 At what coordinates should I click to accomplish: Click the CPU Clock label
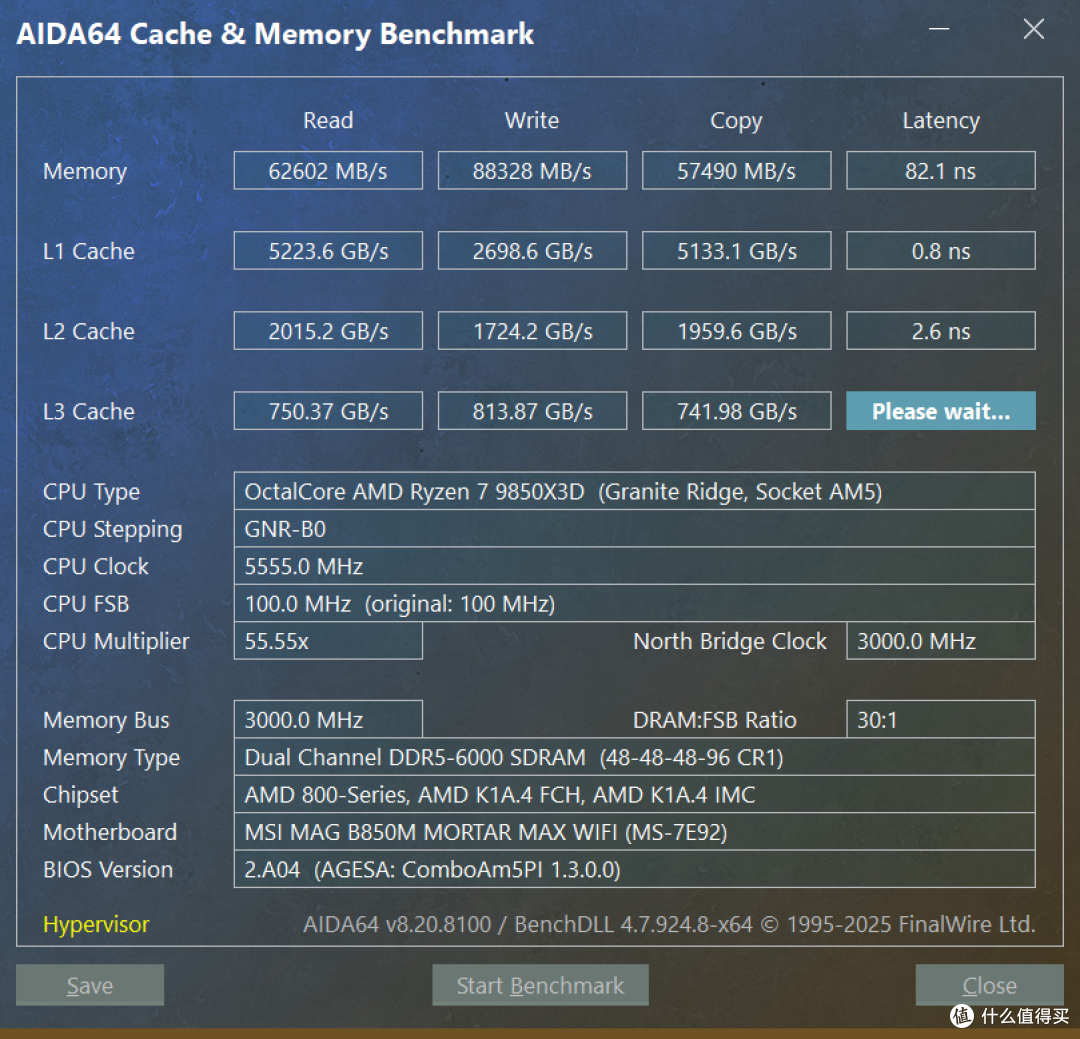[96, 566]
